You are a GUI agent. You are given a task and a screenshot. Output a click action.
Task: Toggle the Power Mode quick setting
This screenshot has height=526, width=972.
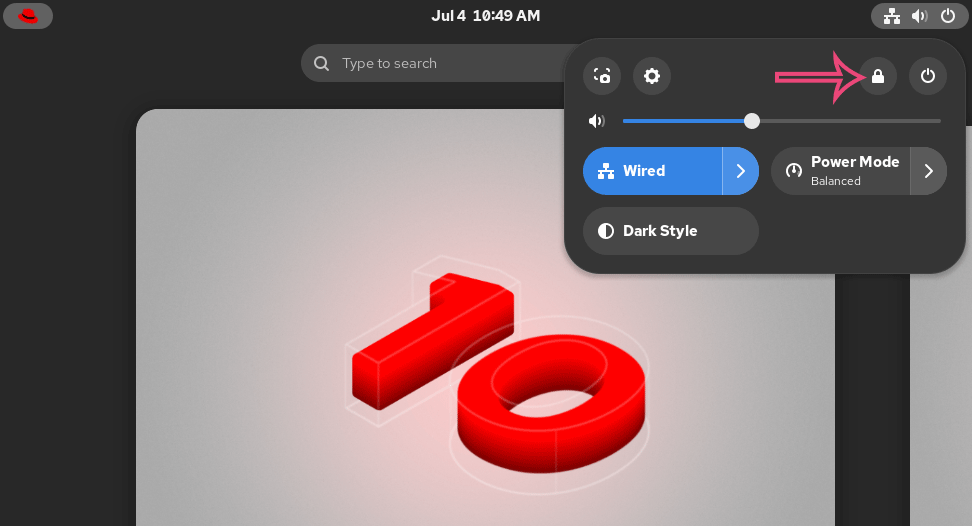tap(841, 171)
